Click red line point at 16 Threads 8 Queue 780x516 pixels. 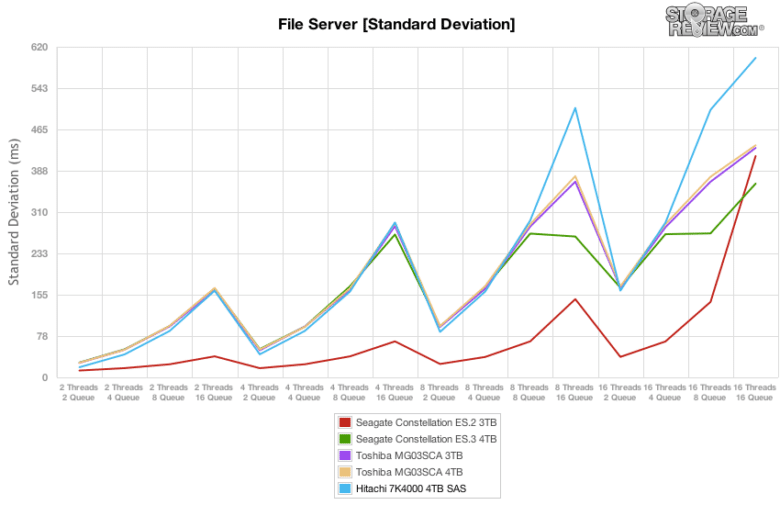[710, 302]
